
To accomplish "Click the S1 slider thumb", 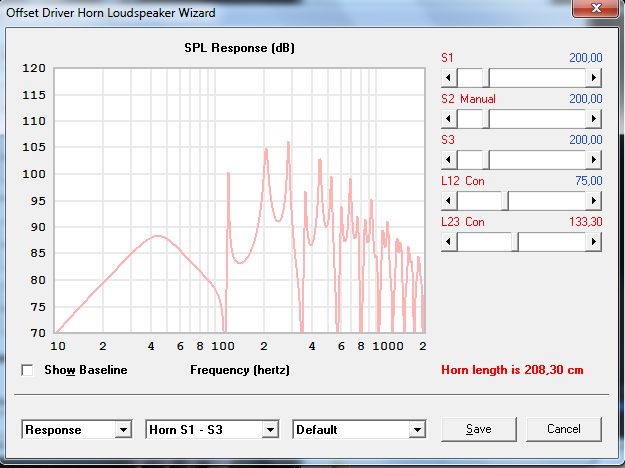I will (486, 78).
